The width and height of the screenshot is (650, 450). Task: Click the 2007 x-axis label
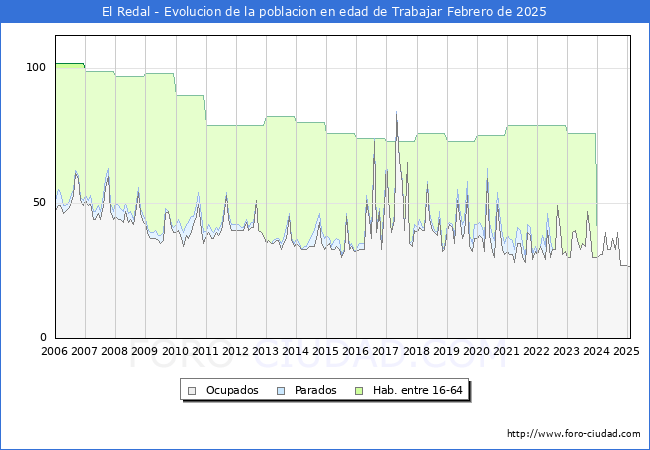[84, 351]
